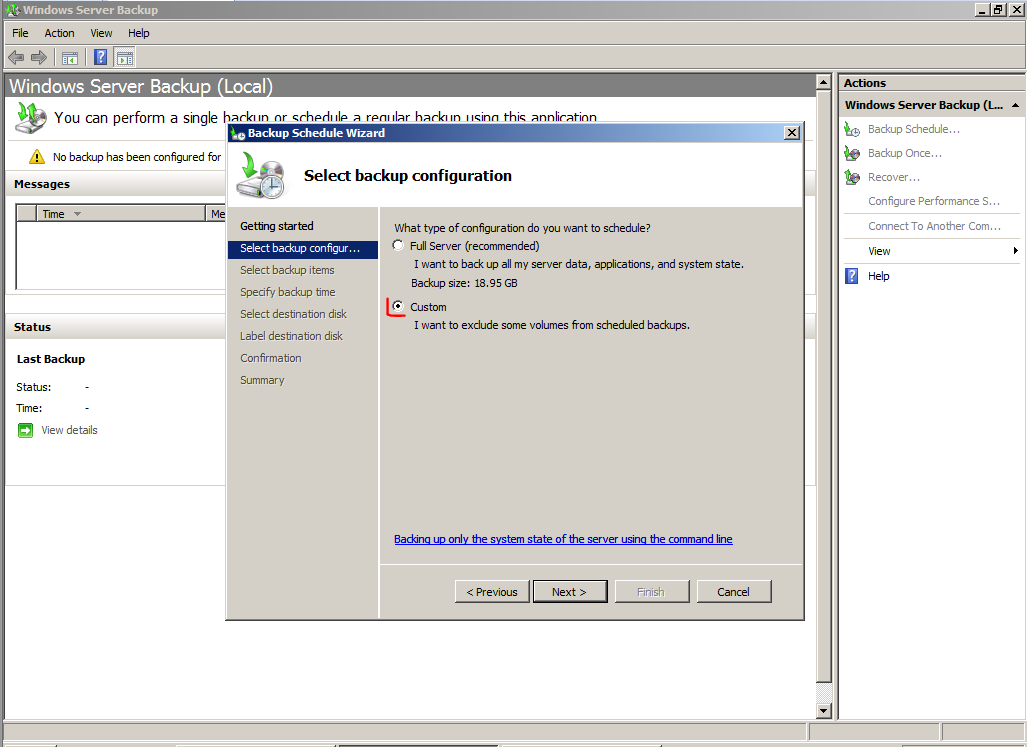
Task: Click the Label destination disk step text
Action: pos(291,336)
